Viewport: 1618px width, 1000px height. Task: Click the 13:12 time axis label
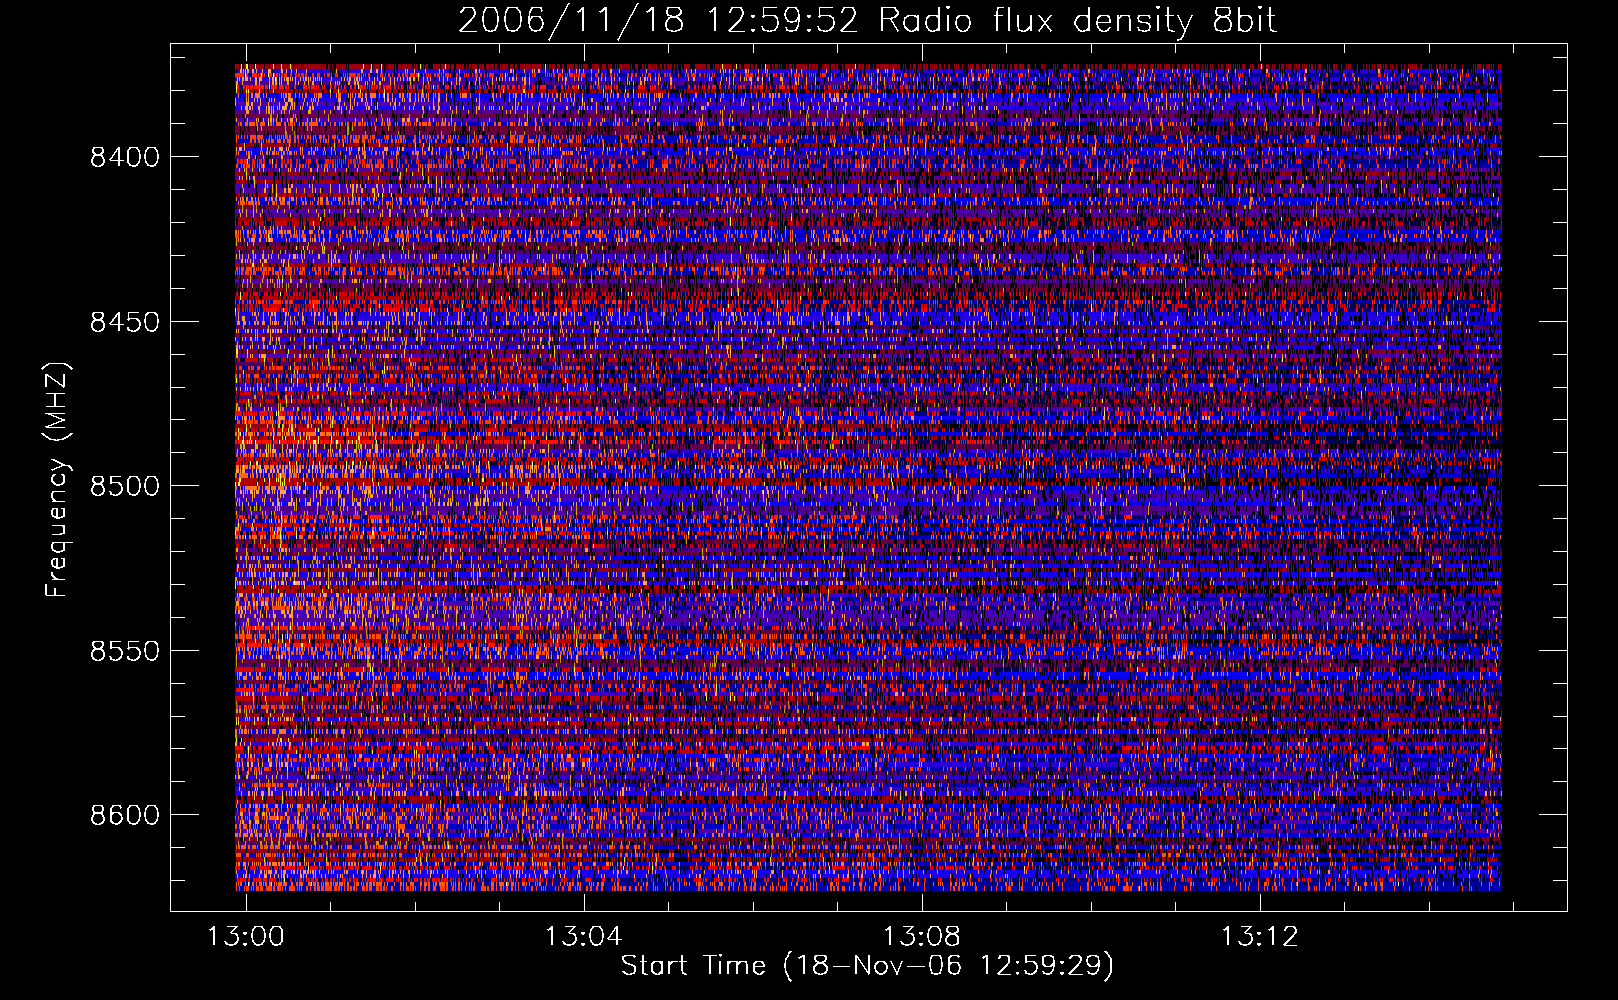click(1259, 936)
